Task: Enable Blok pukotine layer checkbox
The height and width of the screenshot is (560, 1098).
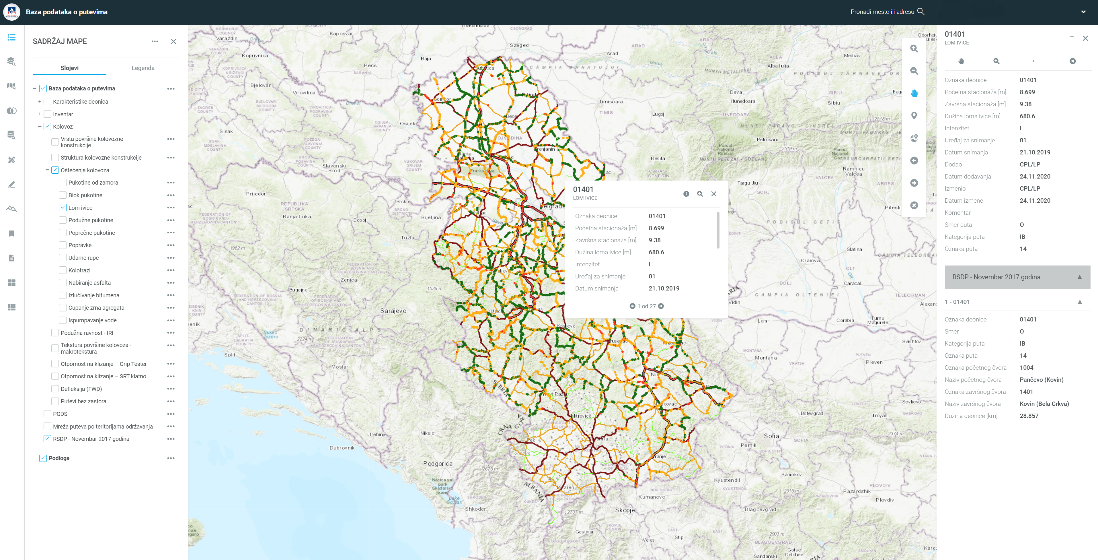Action: click(63, 195)
